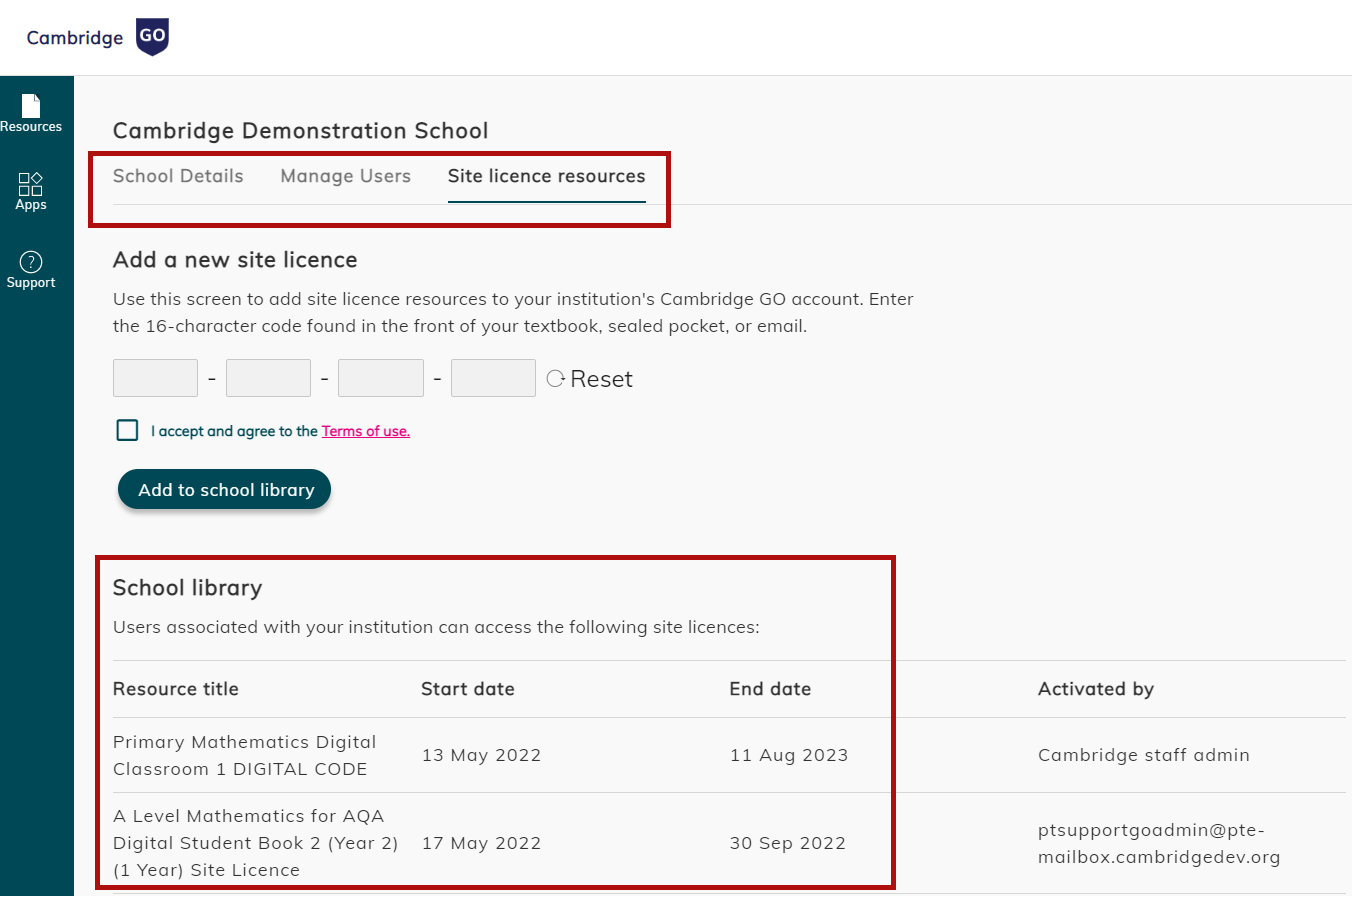This screenshot has height=909, width=1365.
Task: Click the Cambridge Demonstration School heading
Action: pyautogui.click(x=301, y=130)
